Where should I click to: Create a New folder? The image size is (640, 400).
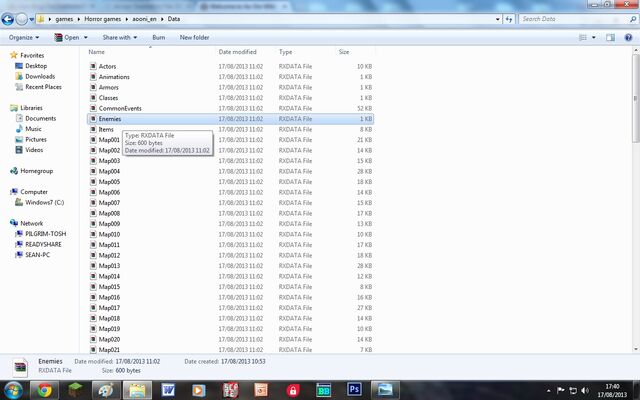[194, 38]
